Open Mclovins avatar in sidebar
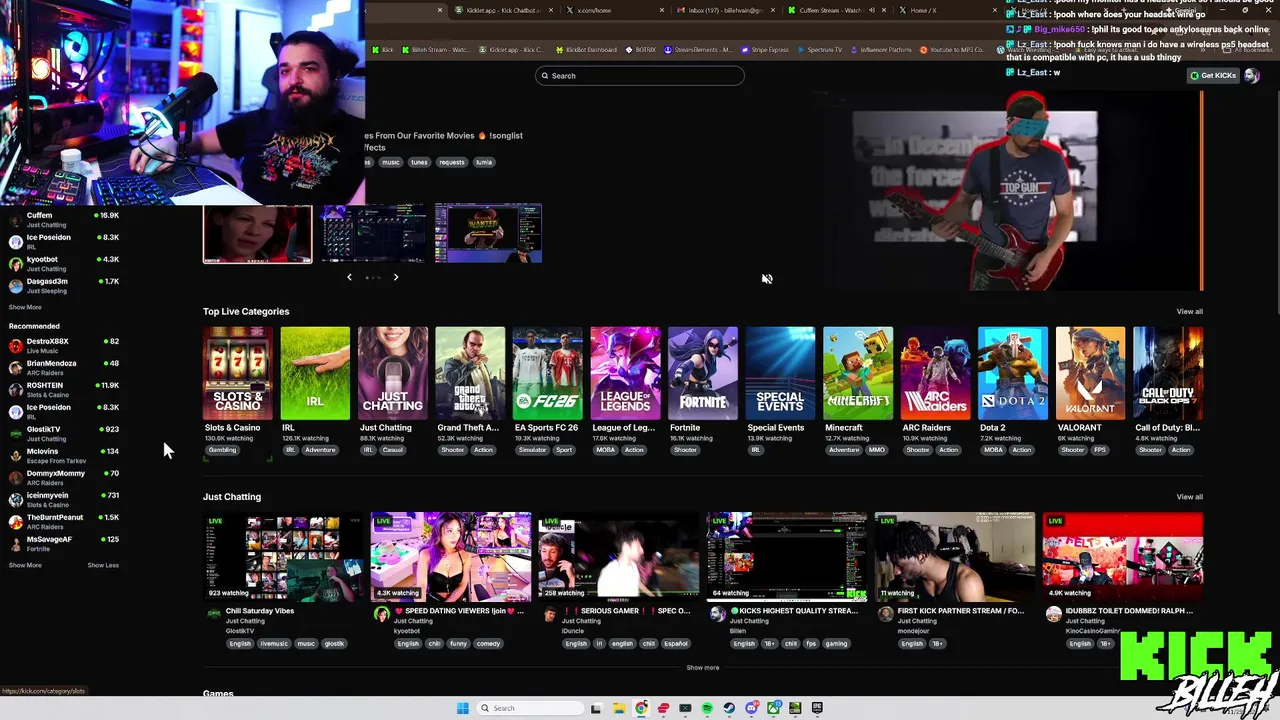 [x=16, y=456]
